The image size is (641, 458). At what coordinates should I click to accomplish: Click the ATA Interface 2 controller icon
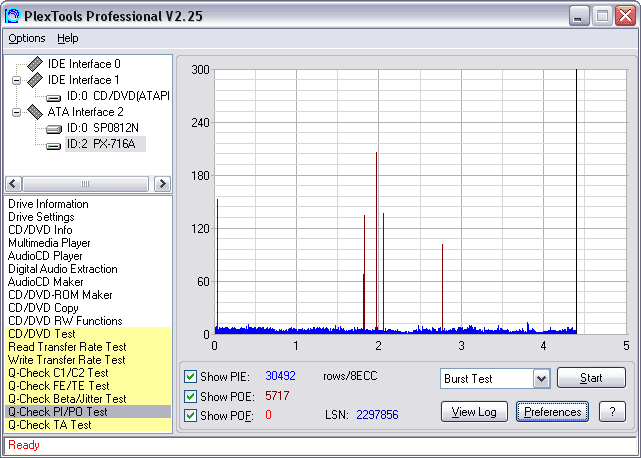click(x=35, y=112)
